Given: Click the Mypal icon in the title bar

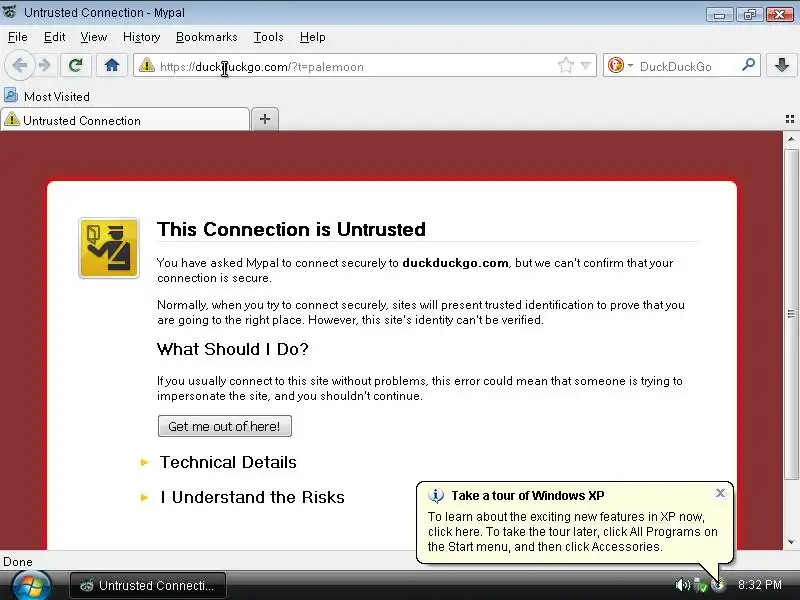Looking at the screenshot, I should pyautogui.click(x=10, y=12).
